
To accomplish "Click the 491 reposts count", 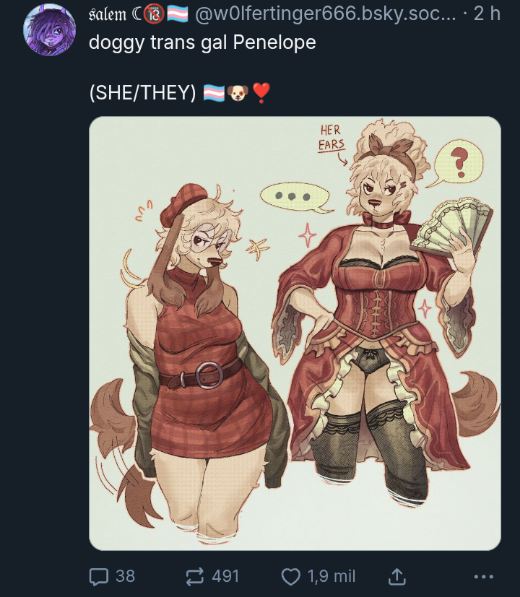I will pos(225,576).
